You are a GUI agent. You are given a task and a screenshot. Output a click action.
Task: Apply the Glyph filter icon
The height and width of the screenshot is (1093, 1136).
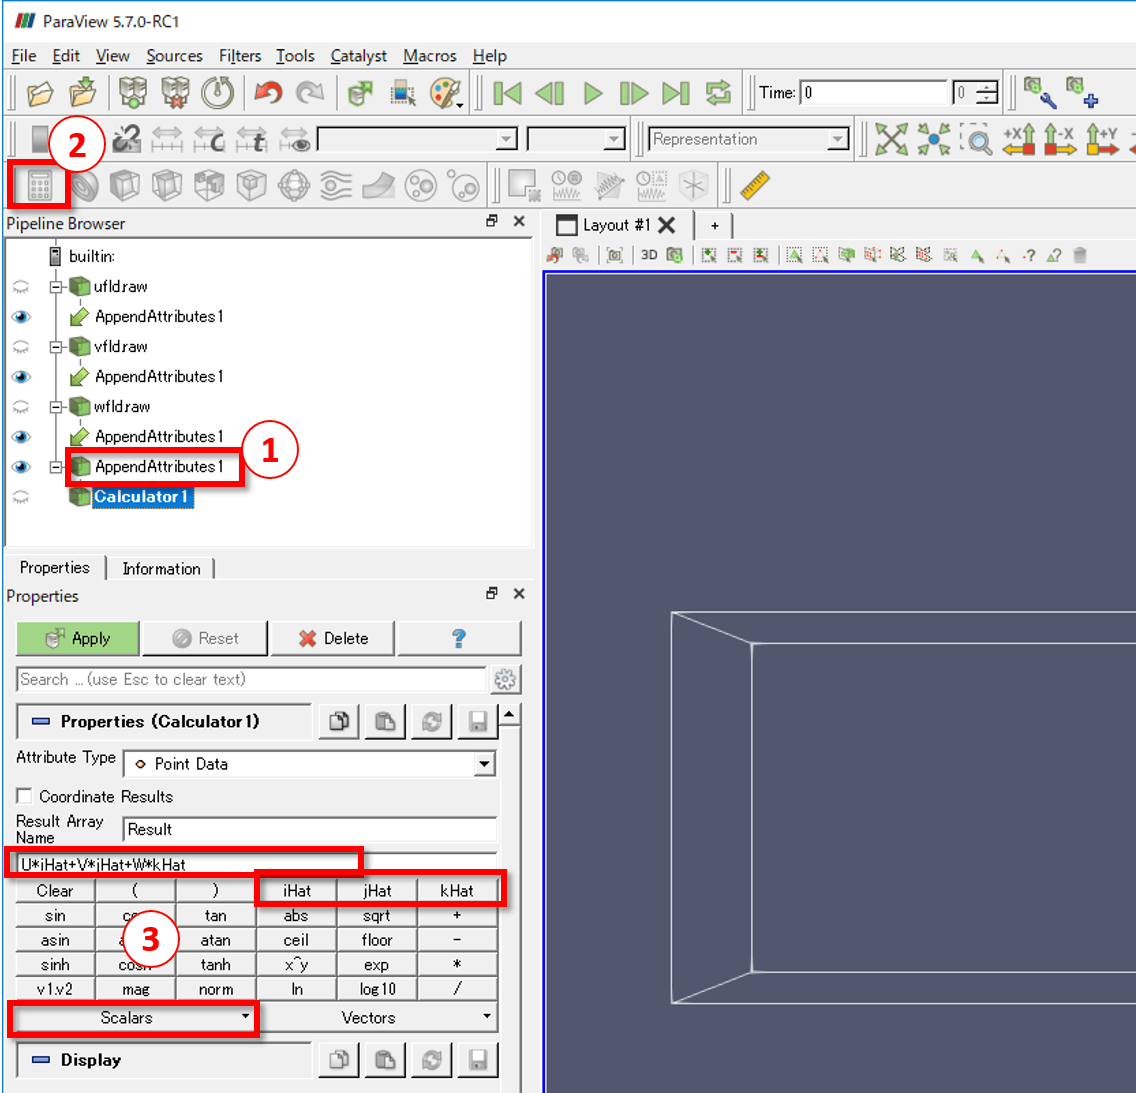click(293, 186)
